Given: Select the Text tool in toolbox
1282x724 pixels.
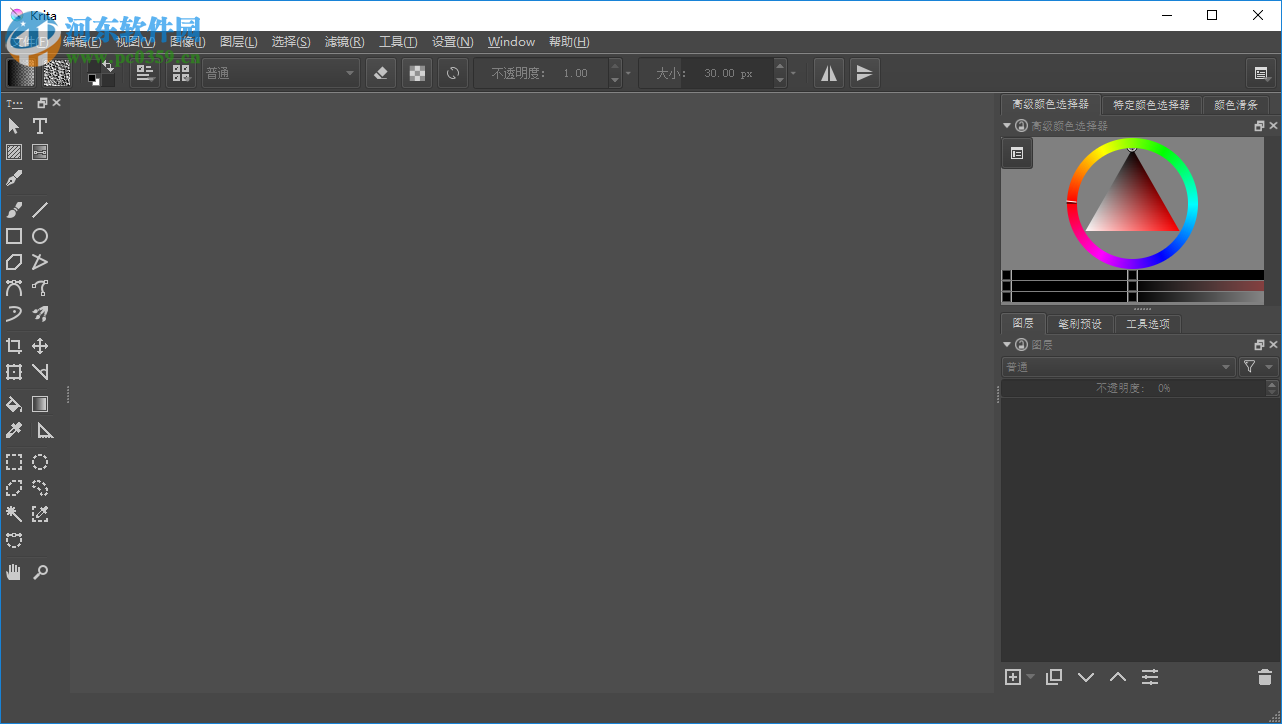Looking at the screenshot, I should [40, 126].
